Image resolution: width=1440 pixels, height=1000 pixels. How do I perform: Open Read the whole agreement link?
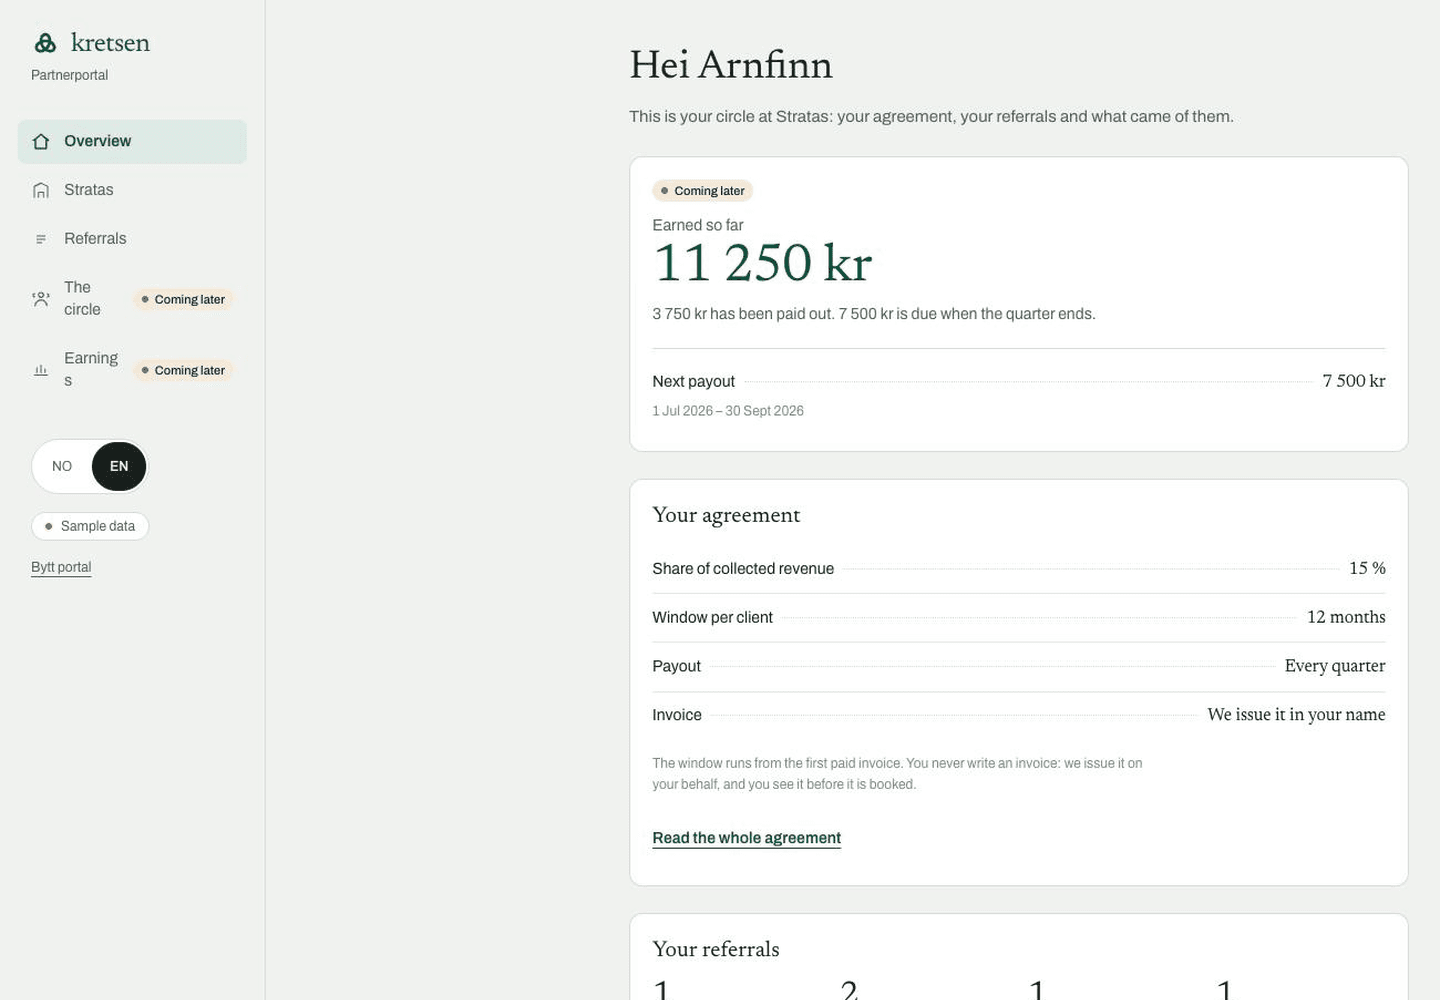click(746, 838)
